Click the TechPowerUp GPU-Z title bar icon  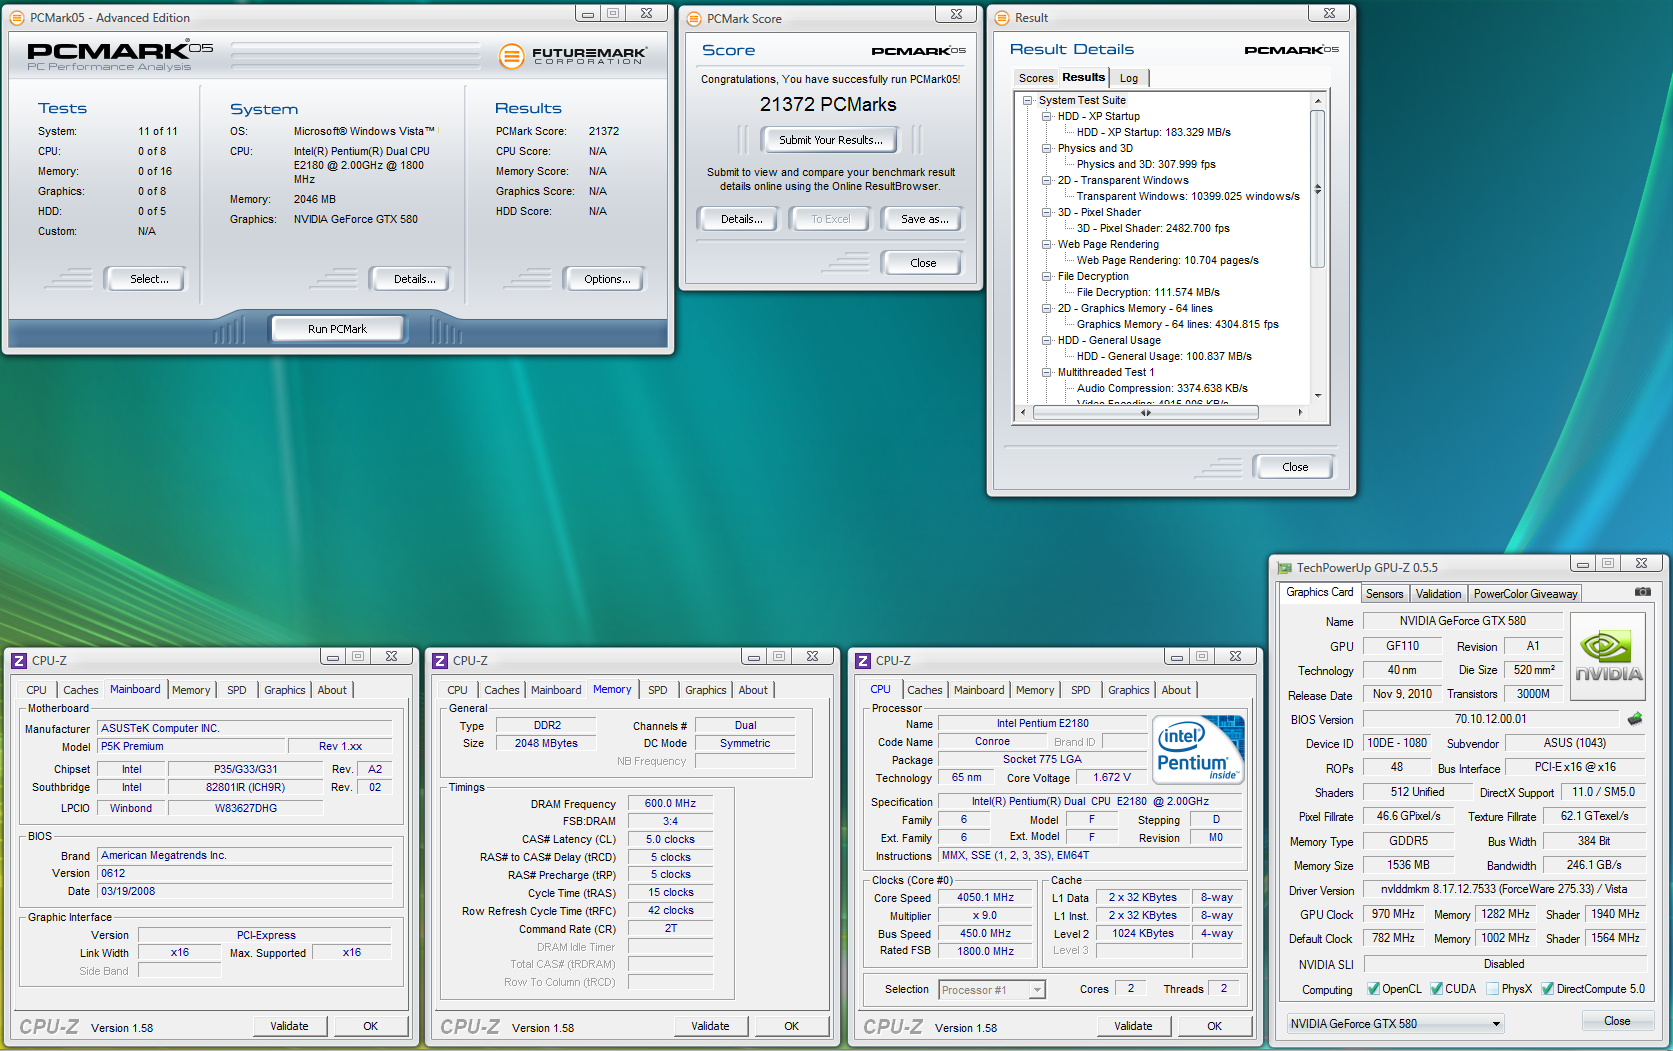1284,567
